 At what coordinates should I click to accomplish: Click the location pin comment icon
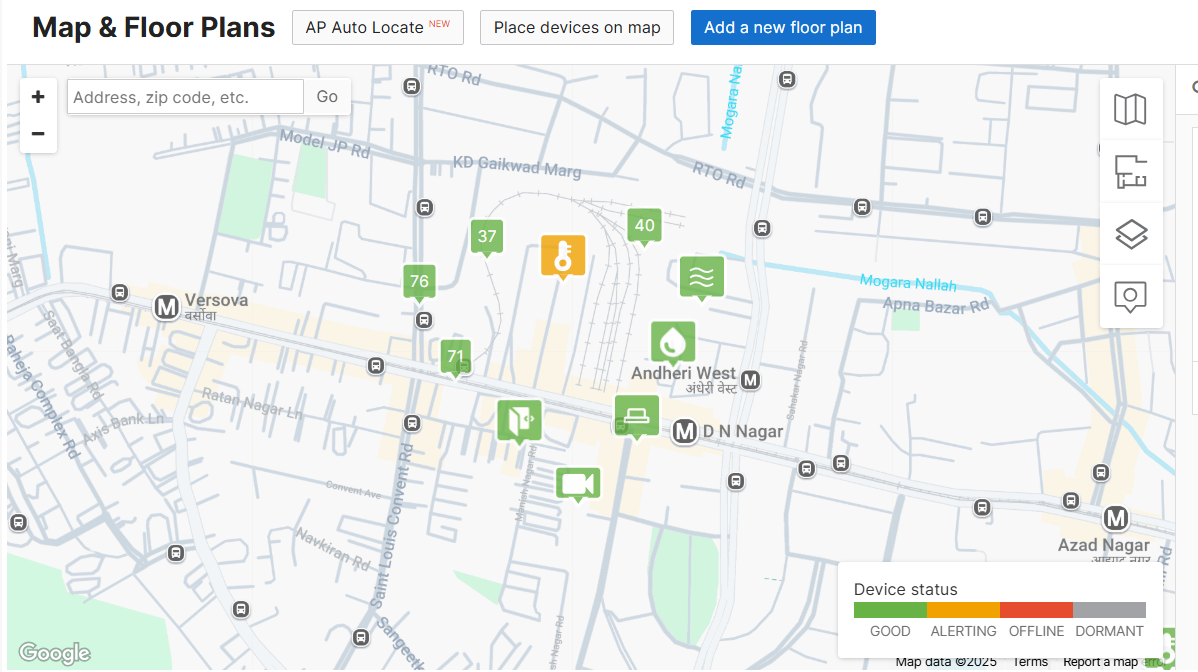click(1130, 297)
